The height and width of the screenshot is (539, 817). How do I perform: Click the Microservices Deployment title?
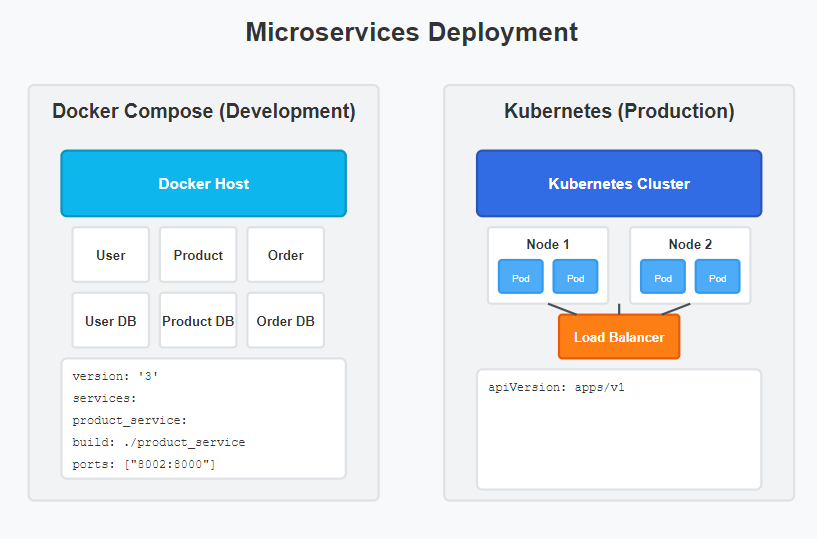tap(412, 32)
